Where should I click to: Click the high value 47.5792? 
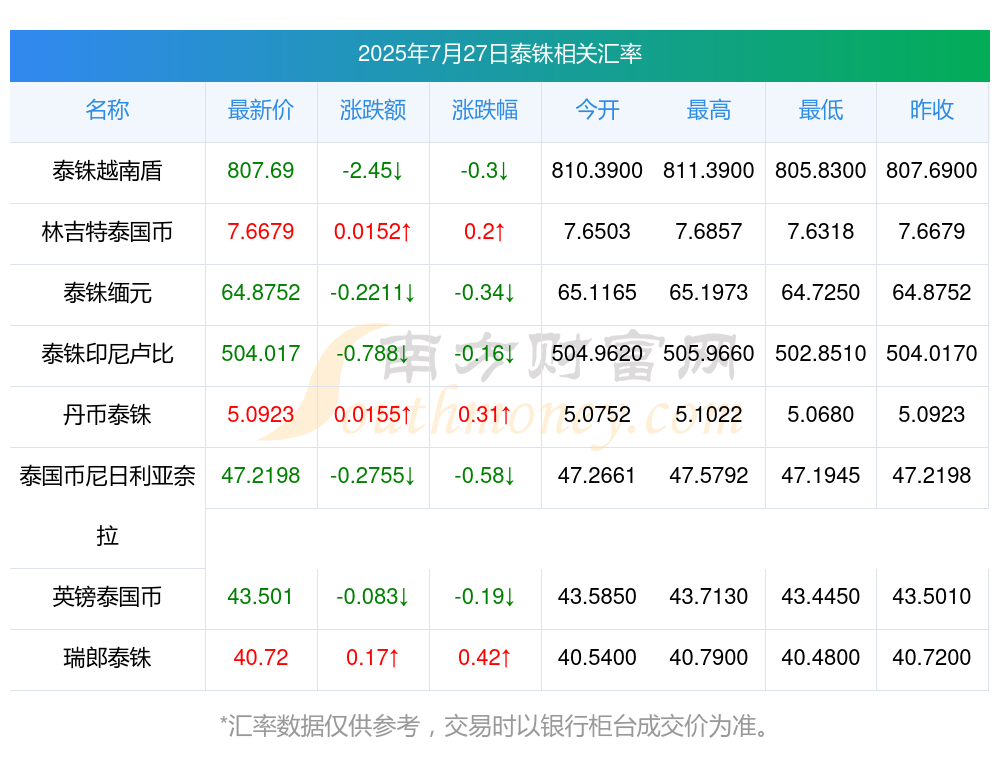coord(709,476)
